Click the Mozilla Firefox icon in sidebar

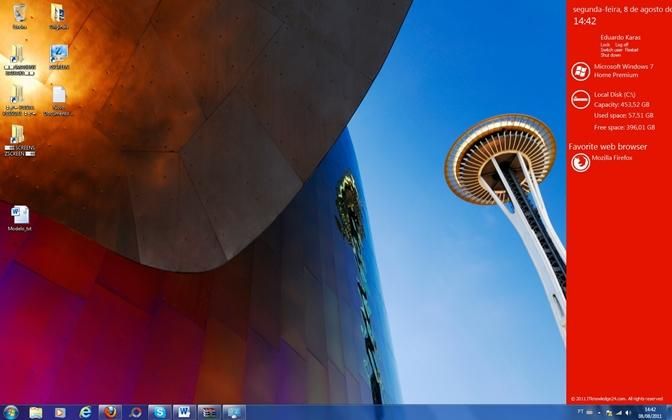click(x=579, y=162)
